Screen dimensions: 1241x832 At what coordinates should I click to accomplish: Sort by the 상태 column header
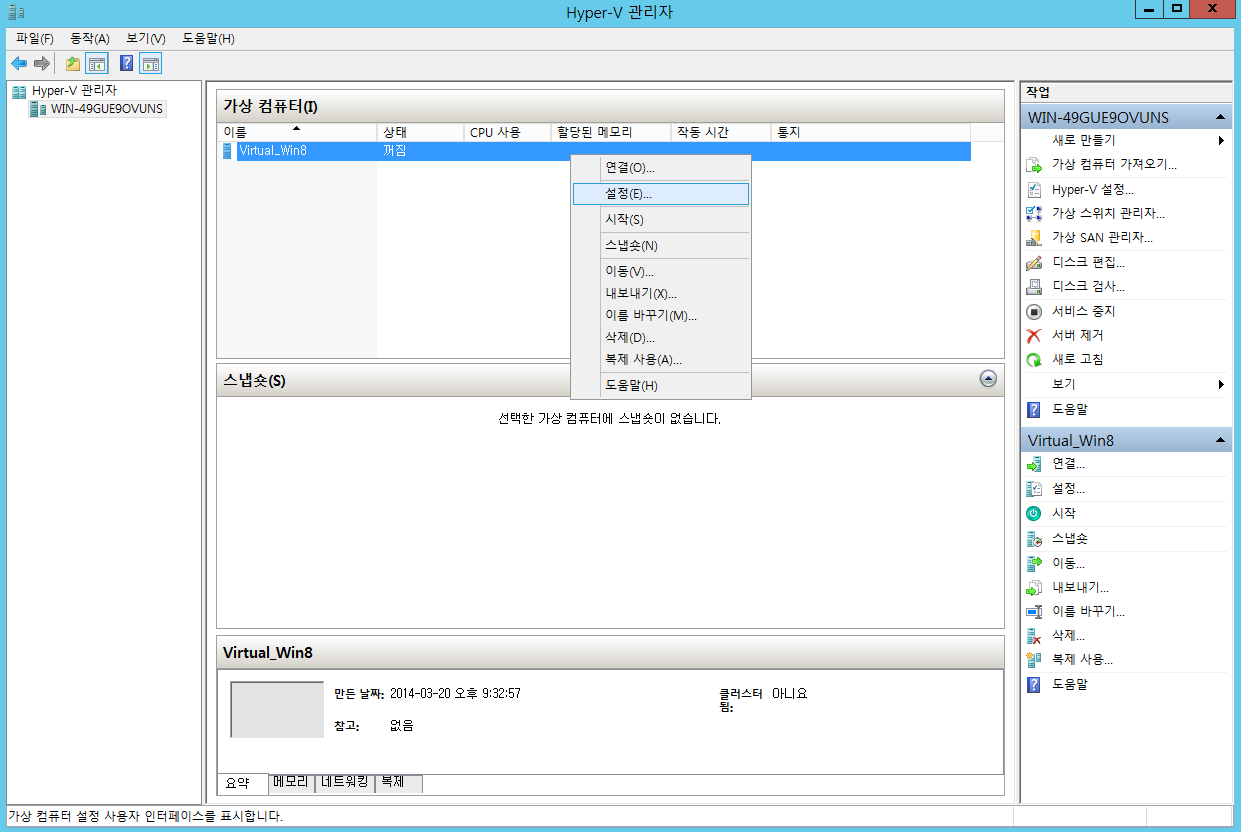tap(420, 132)
